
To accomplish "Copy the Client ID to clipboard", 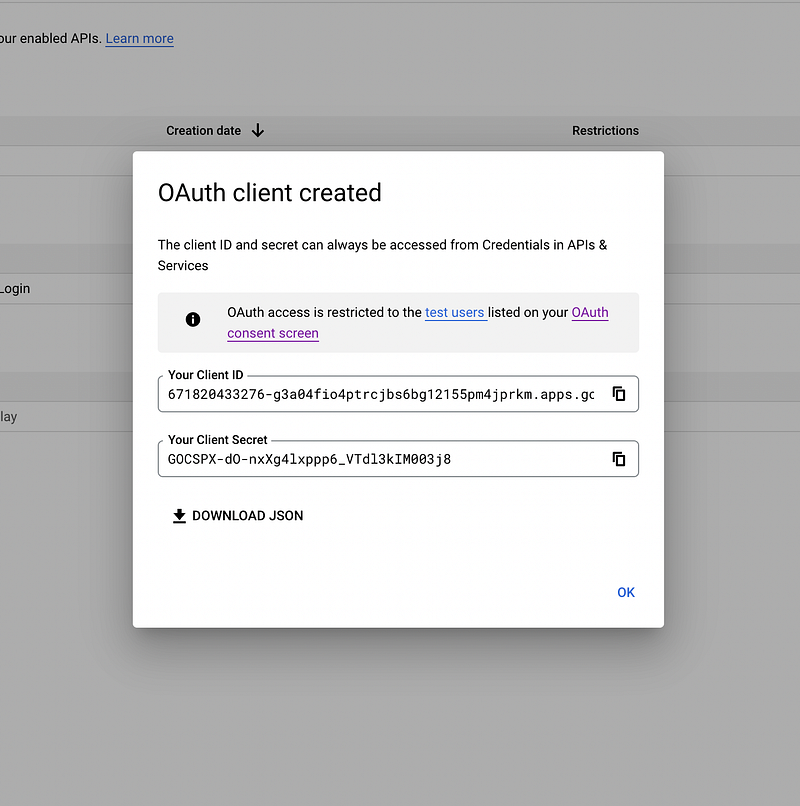I will tap(619, 394).
